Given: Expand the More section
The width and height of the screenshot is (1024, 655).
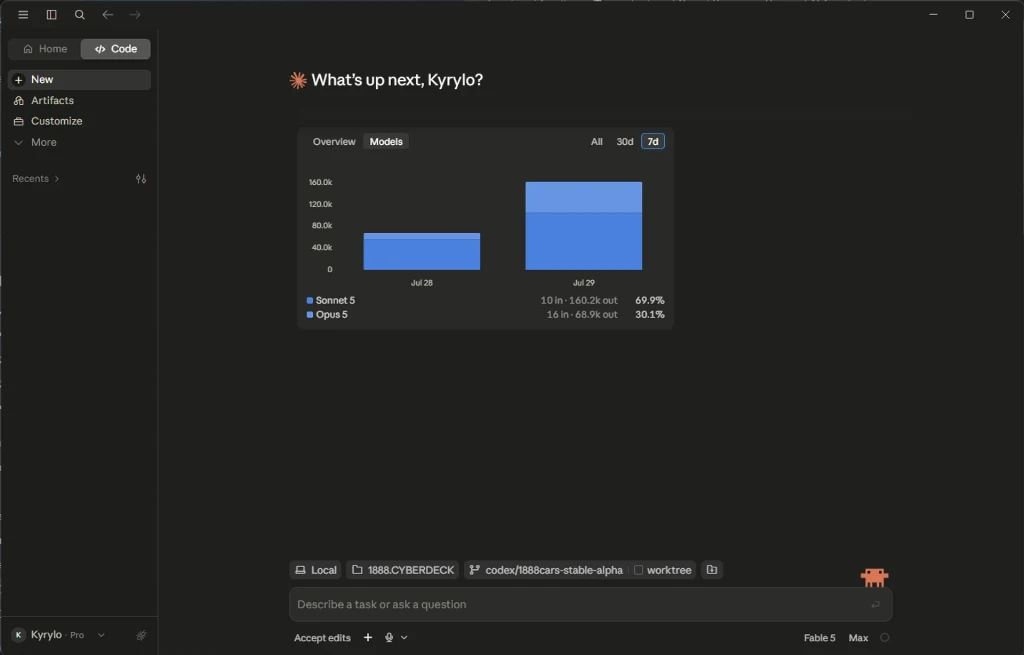Looking at the screenshot, I should [x=80, y=142].
